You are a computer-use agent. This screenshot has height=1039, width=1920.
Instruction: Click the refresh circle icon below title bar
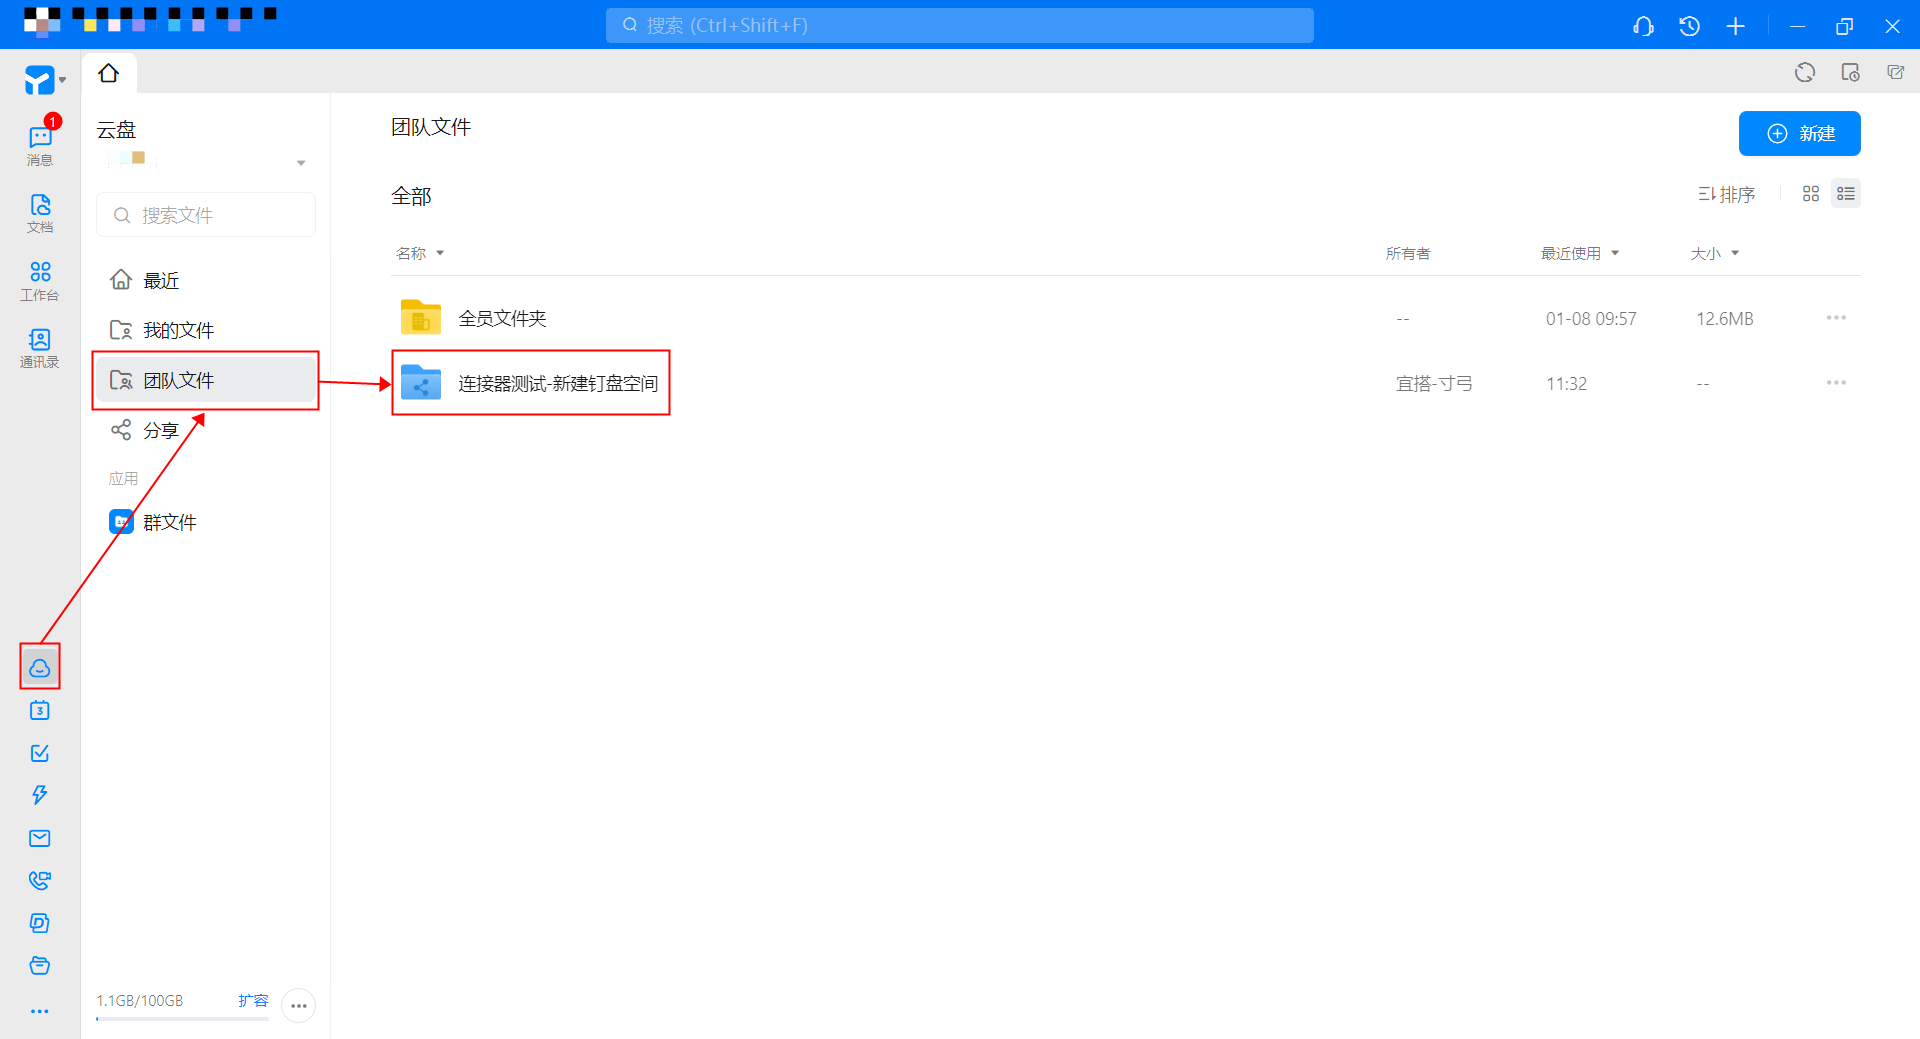tap(1805, 72)
